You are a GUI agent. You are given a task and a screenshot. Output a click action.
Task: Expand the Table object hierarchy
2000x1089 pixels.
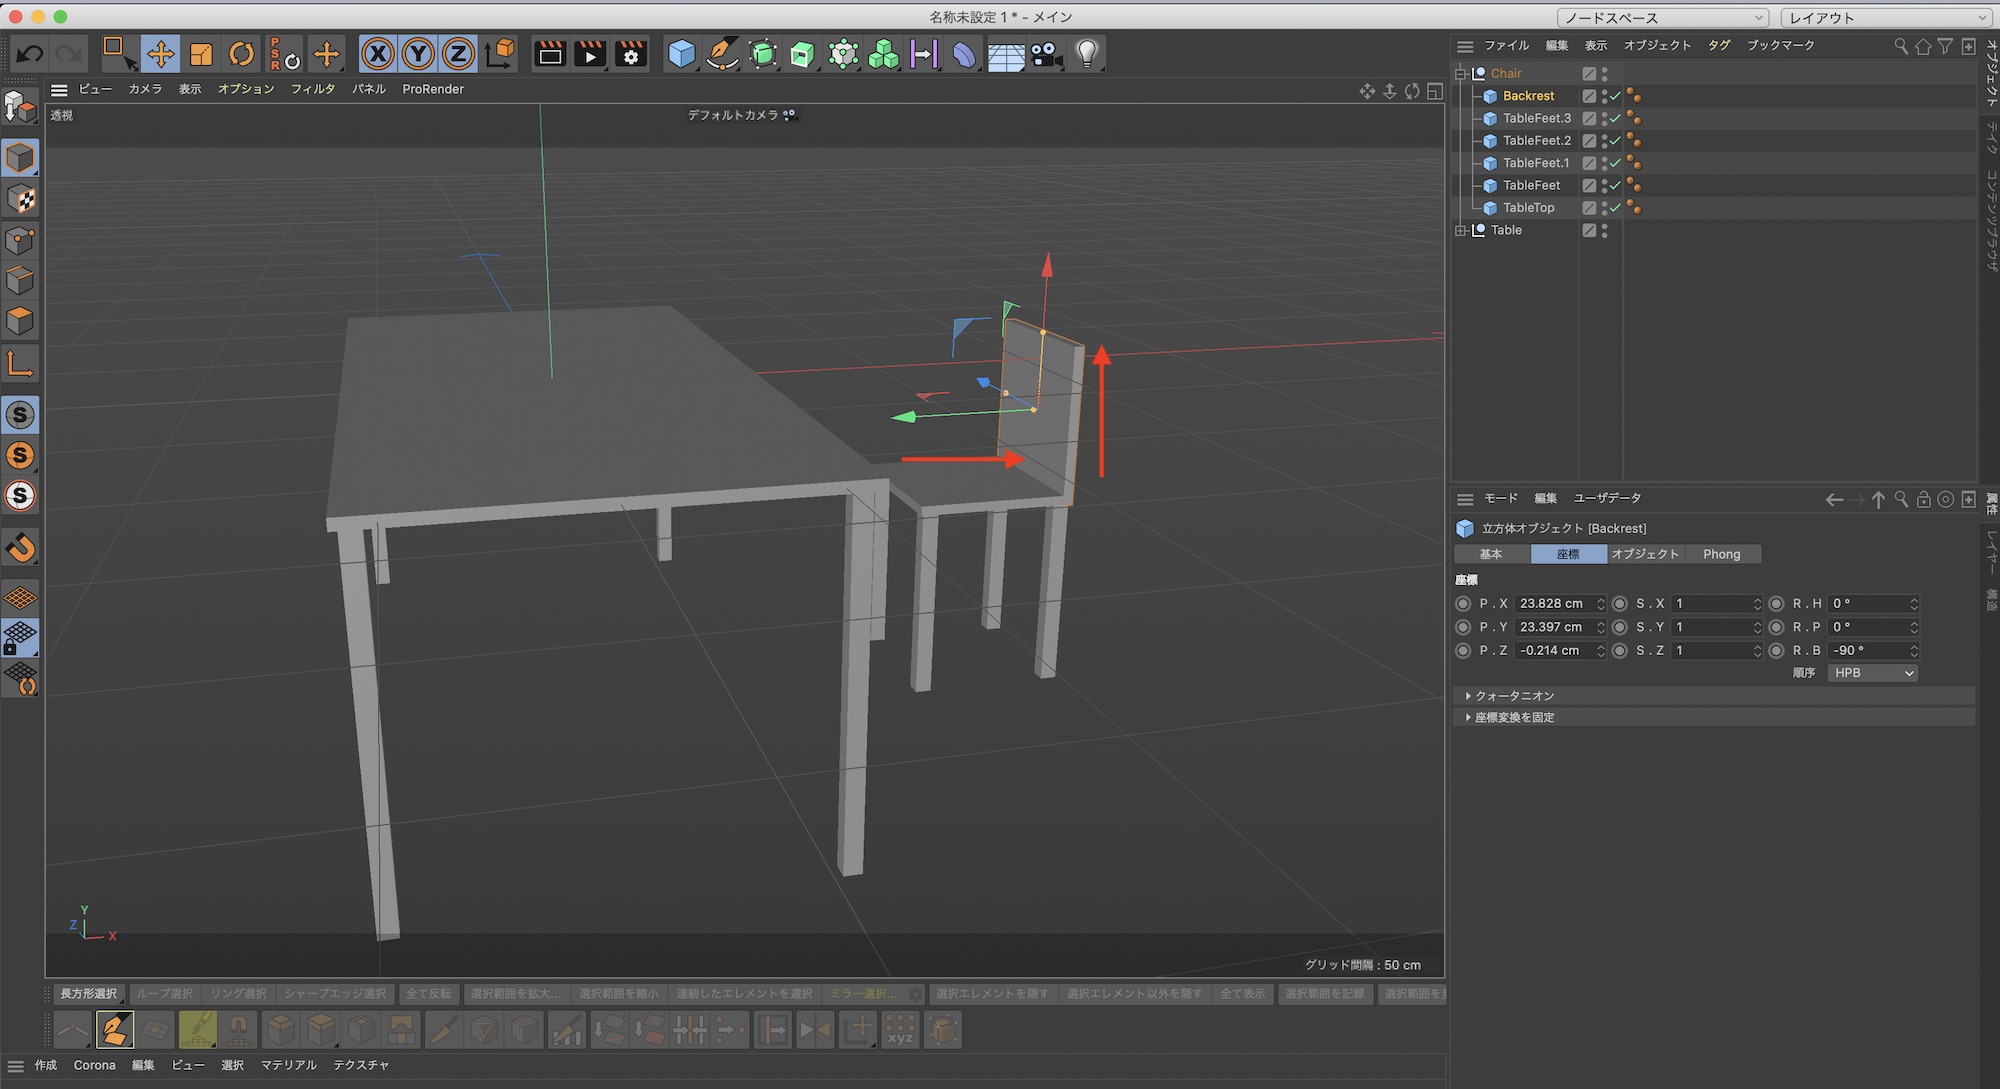click(1461, 230)
